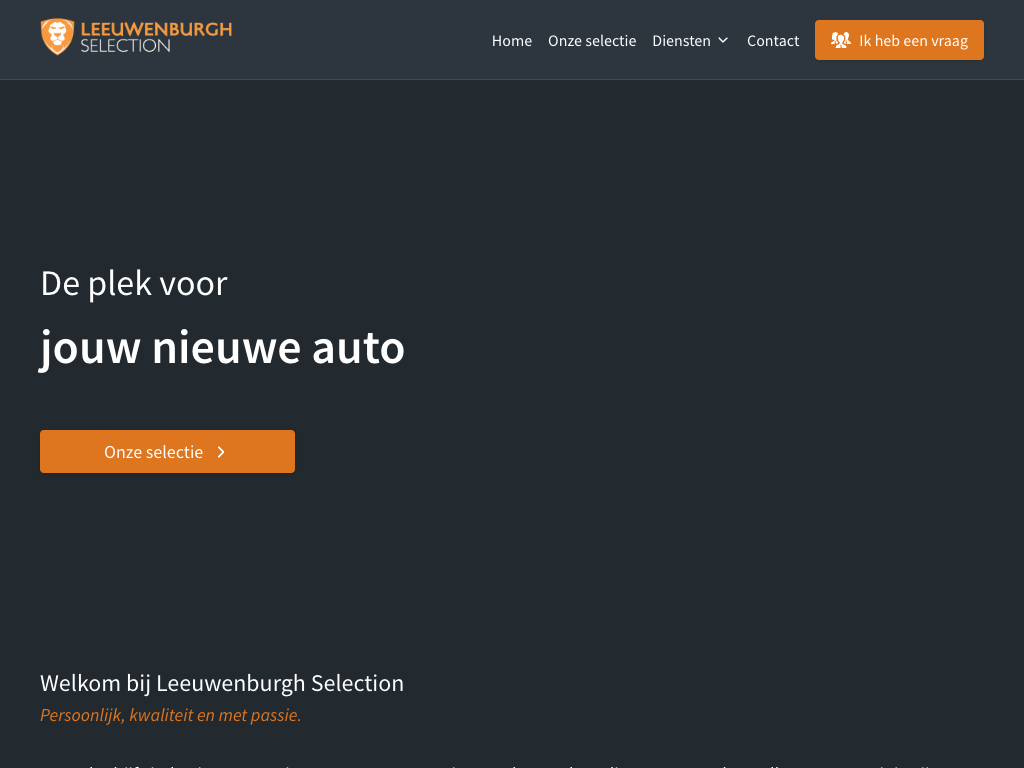Expand the Diensten dropdown chevron
Screen dimensions: 1024x768
coord(723,41)
